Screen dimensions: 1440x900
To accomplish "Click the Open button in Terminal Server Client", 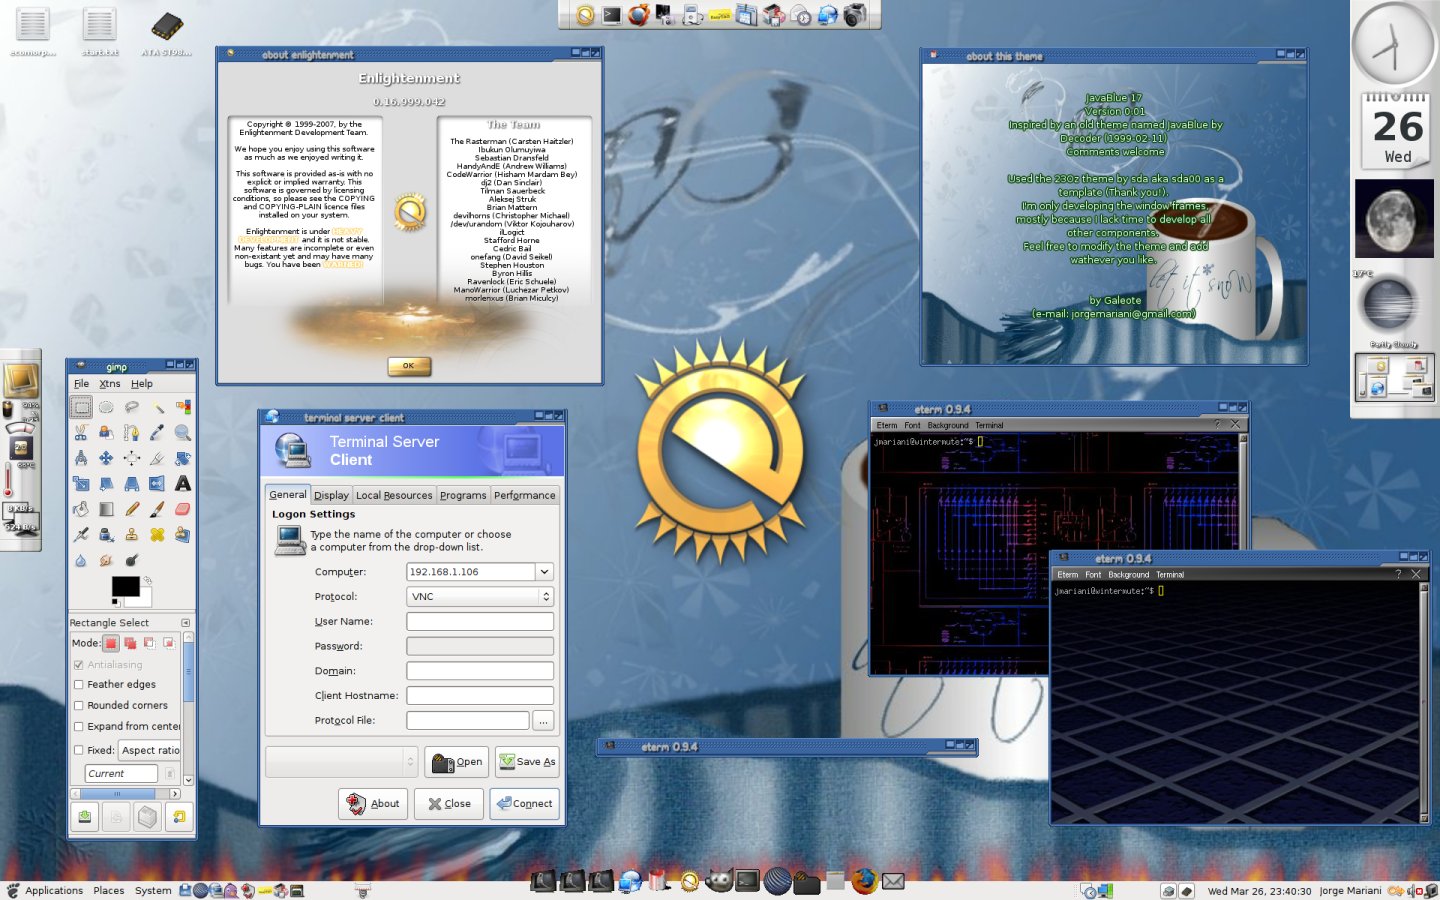I will point(457,762).
